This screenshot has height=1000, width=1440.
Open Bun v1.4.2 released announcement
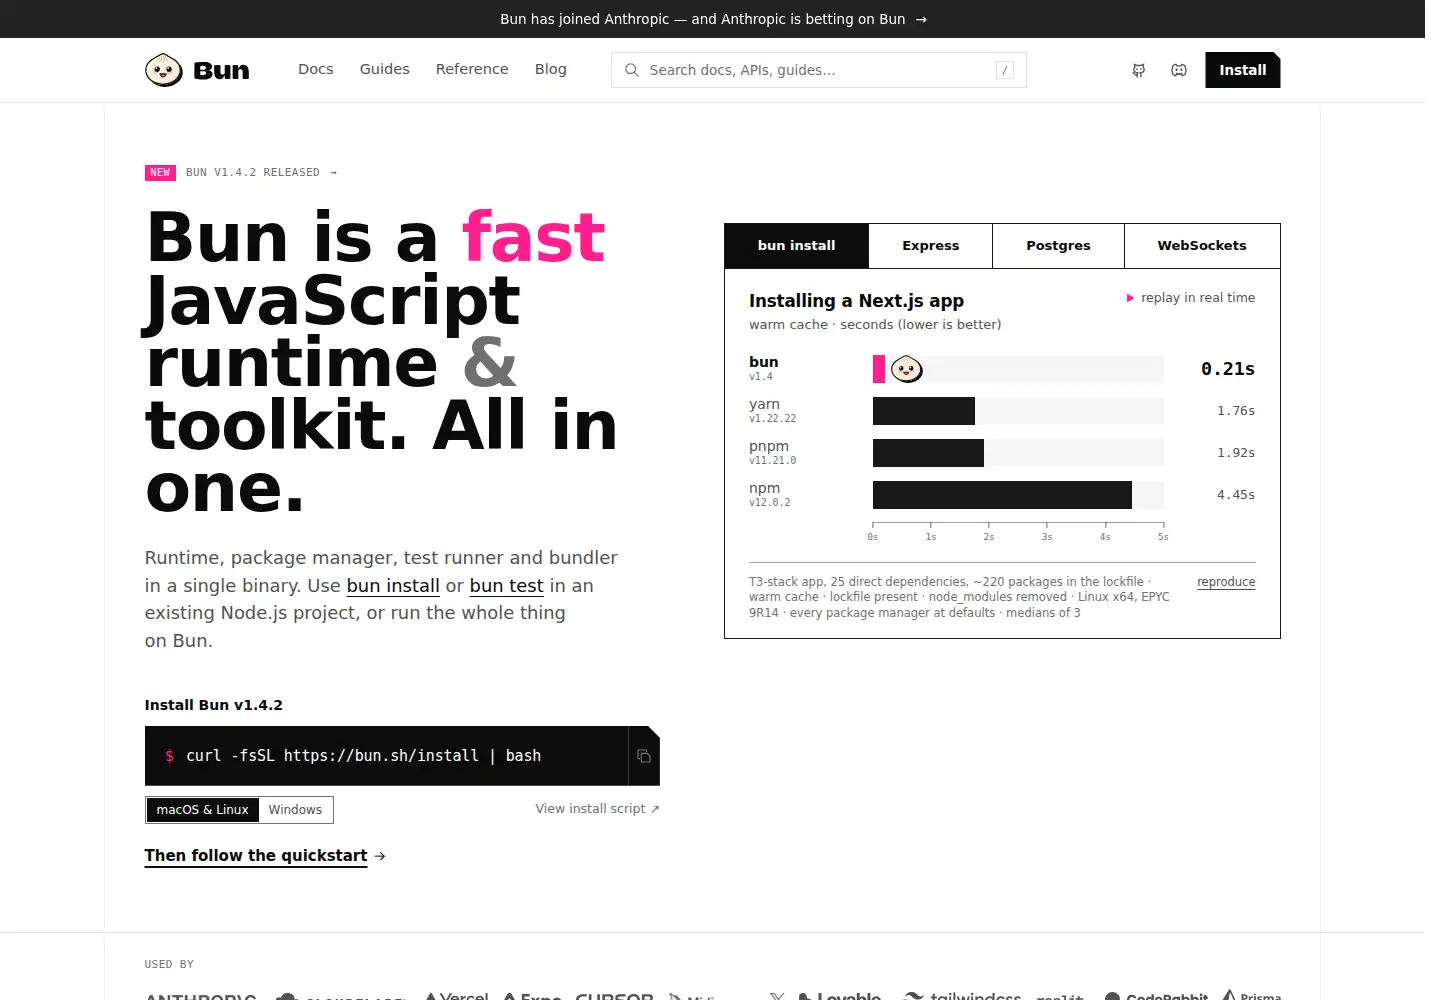click(x=262, y=173)
